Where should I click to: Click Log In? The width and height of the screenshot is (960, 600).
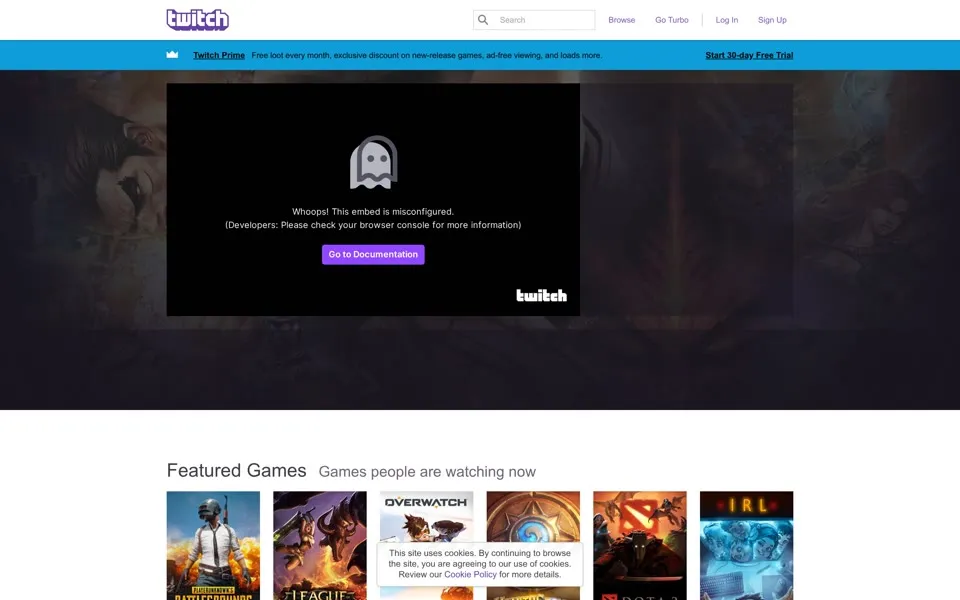click(x=727, y=20)
